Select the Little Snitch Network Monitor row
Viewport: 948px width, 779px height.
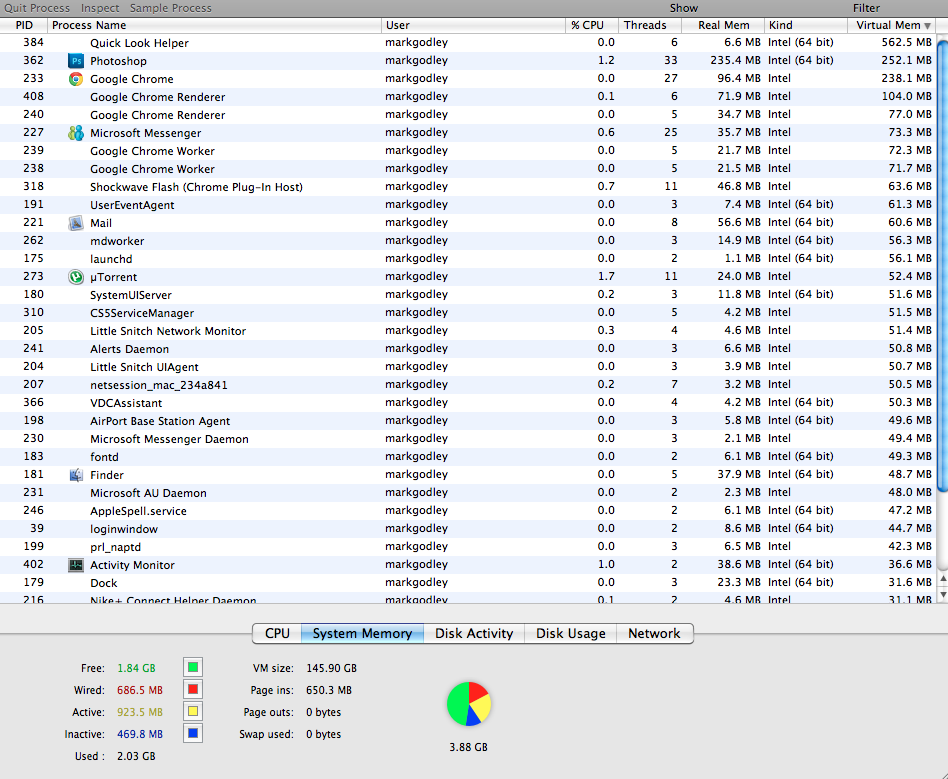tap(467, 331)
